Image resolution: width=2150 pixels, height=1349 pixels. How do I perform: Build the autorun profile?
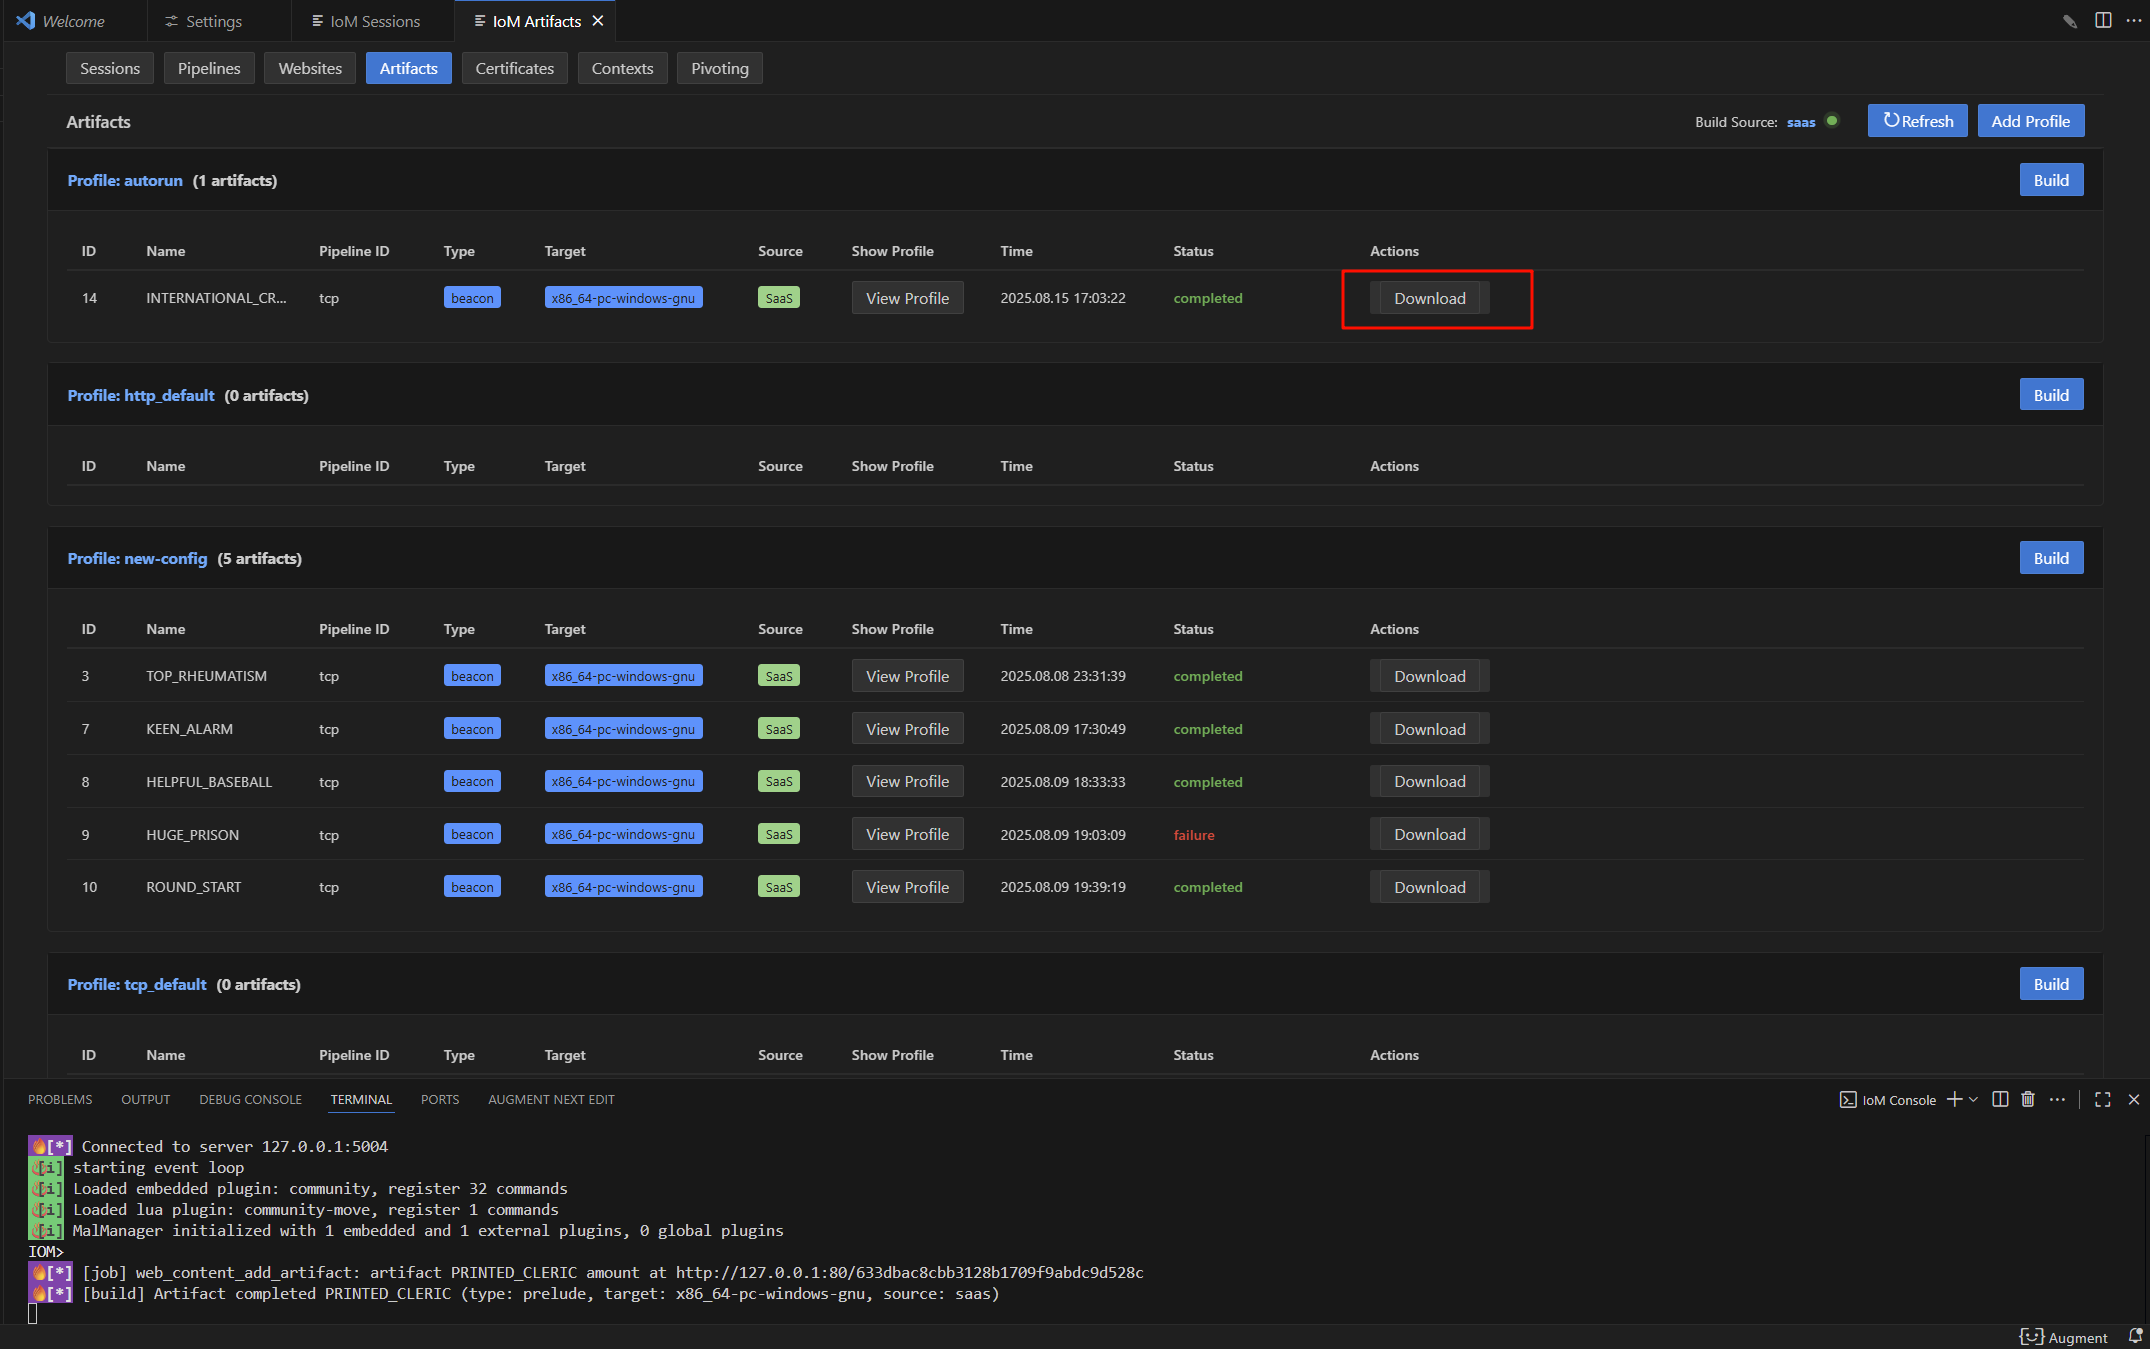[x=2051, y=180]
